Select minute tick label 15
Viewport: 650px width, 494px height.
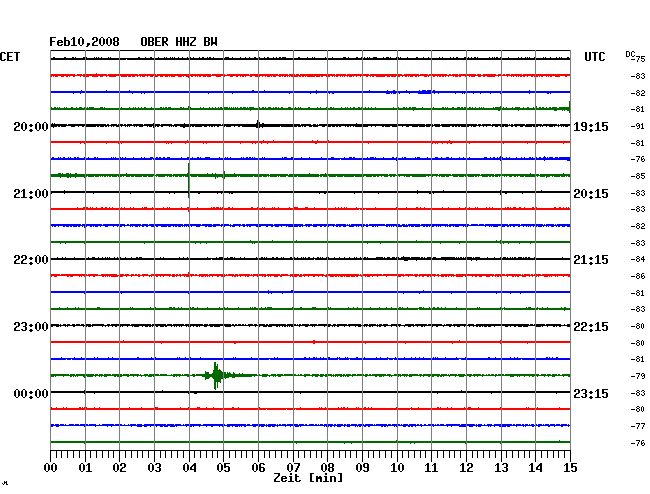coord(570,468)
